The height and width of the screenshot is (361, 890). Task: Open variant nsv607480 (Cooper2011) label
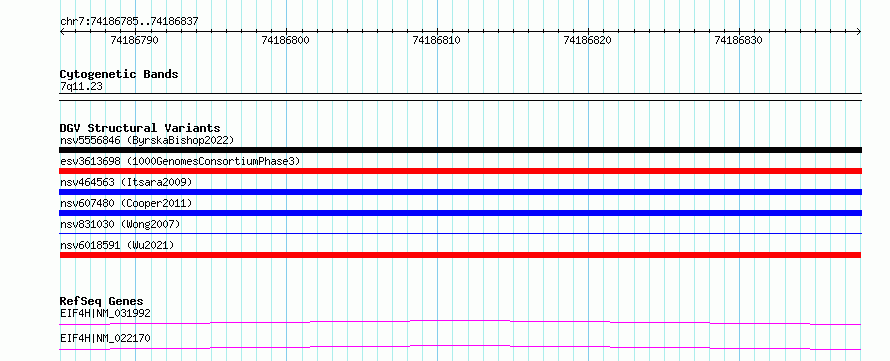click(x=126, y=203)
